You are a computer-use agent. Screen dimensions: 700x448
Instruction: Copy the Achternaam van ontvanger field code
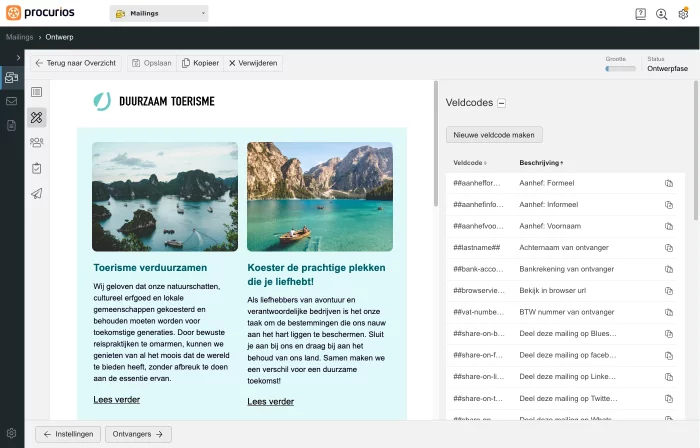(x=669, y=247)
